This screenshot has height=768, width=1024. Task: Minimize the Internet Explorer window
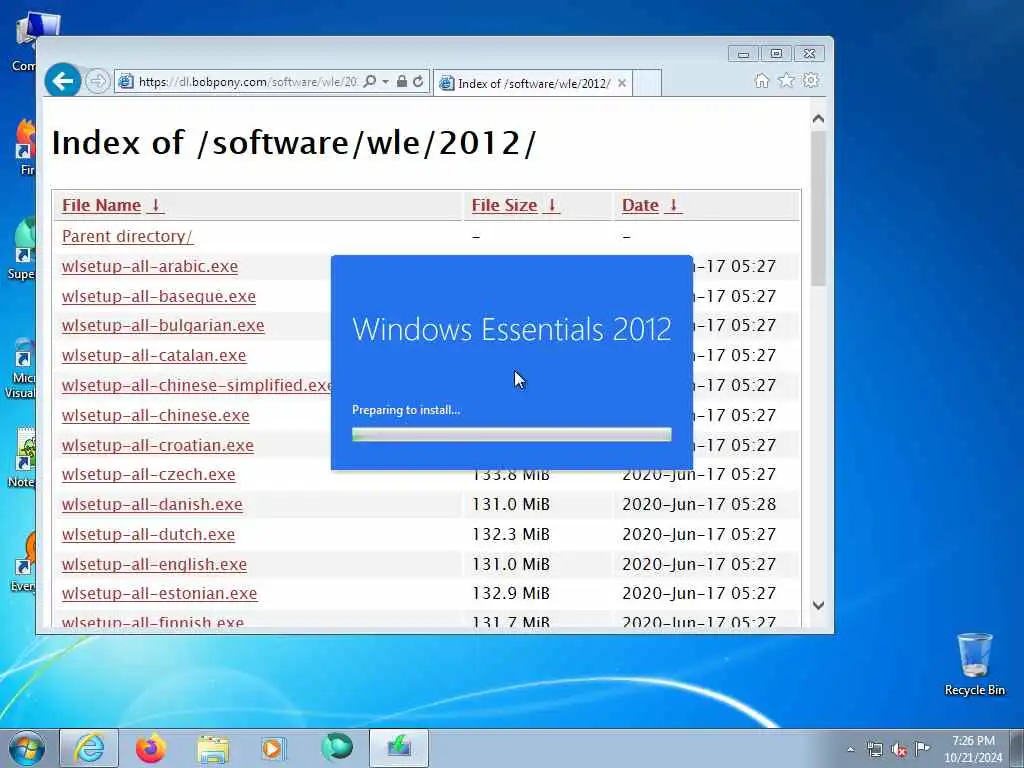click(x=743, y=54)
